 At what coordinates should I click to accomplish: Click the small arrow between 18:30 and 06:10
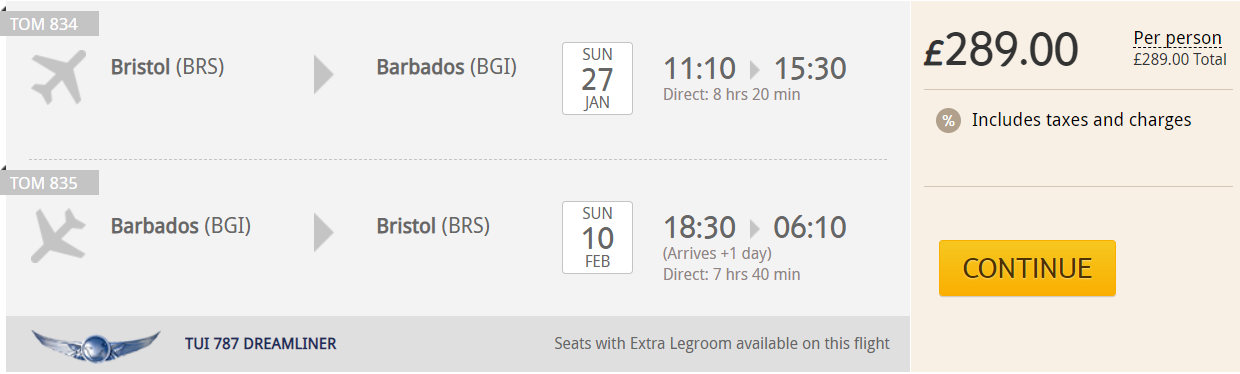[754, 228]
